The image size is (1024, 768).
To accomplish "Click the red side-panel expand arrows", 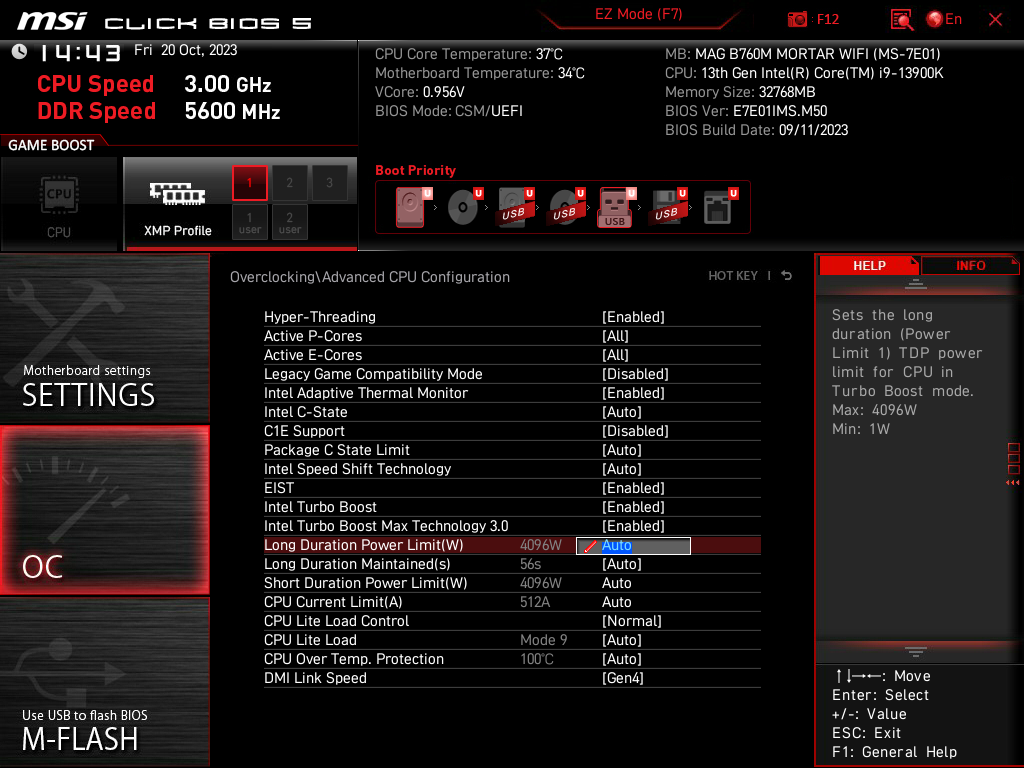I will (x=1013, y=483).
